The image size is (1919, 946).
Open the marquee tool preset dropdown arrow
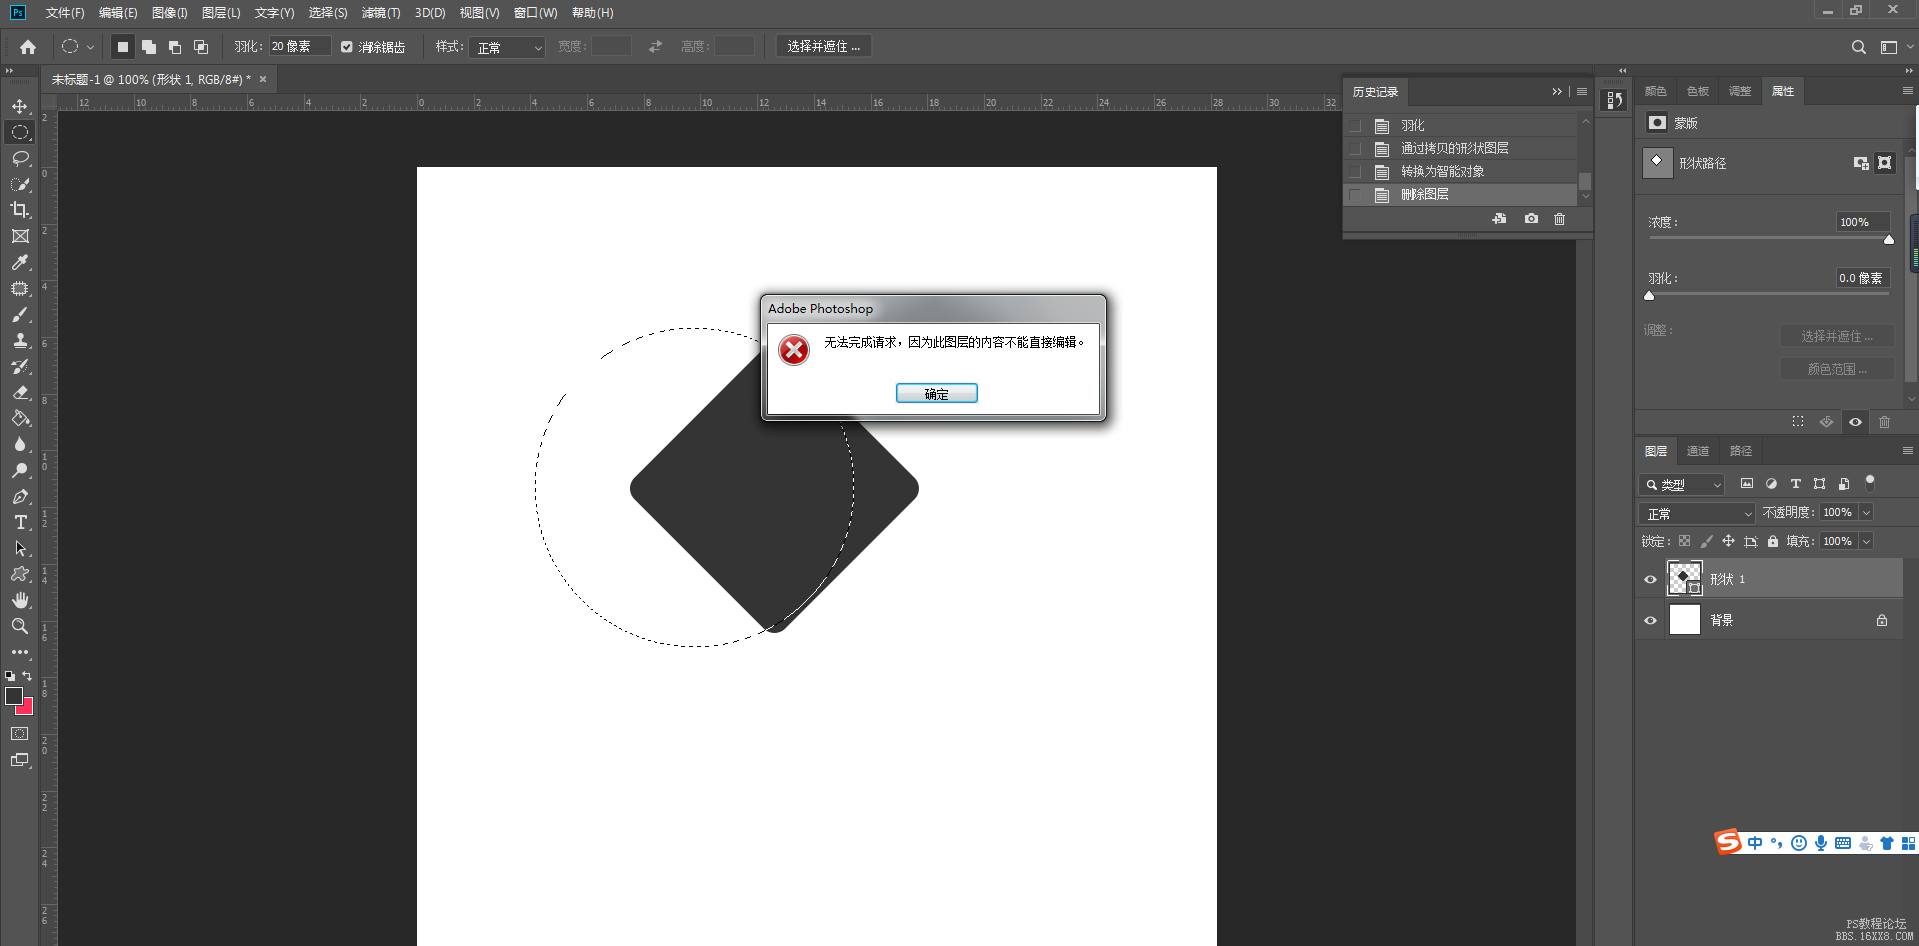[90, 47]
